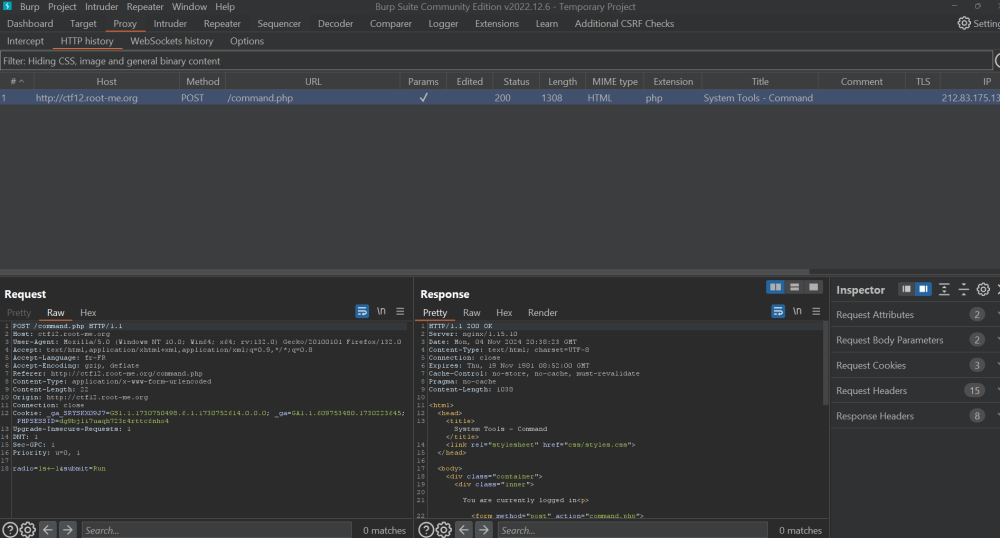This screenshot has width=1000, height=538.
Task: Open the Burp menu
Action: pos(29,6)
